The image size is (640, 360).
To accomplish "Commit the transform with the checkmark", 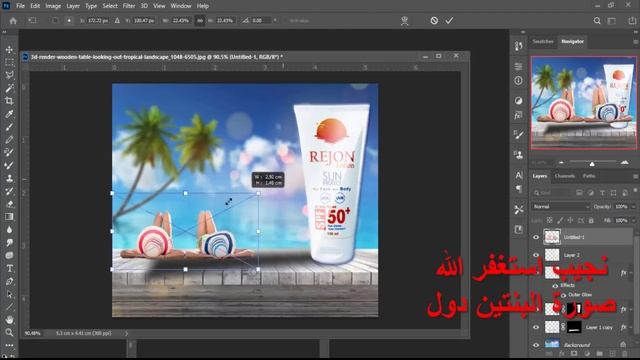I will tap(449, 20).
